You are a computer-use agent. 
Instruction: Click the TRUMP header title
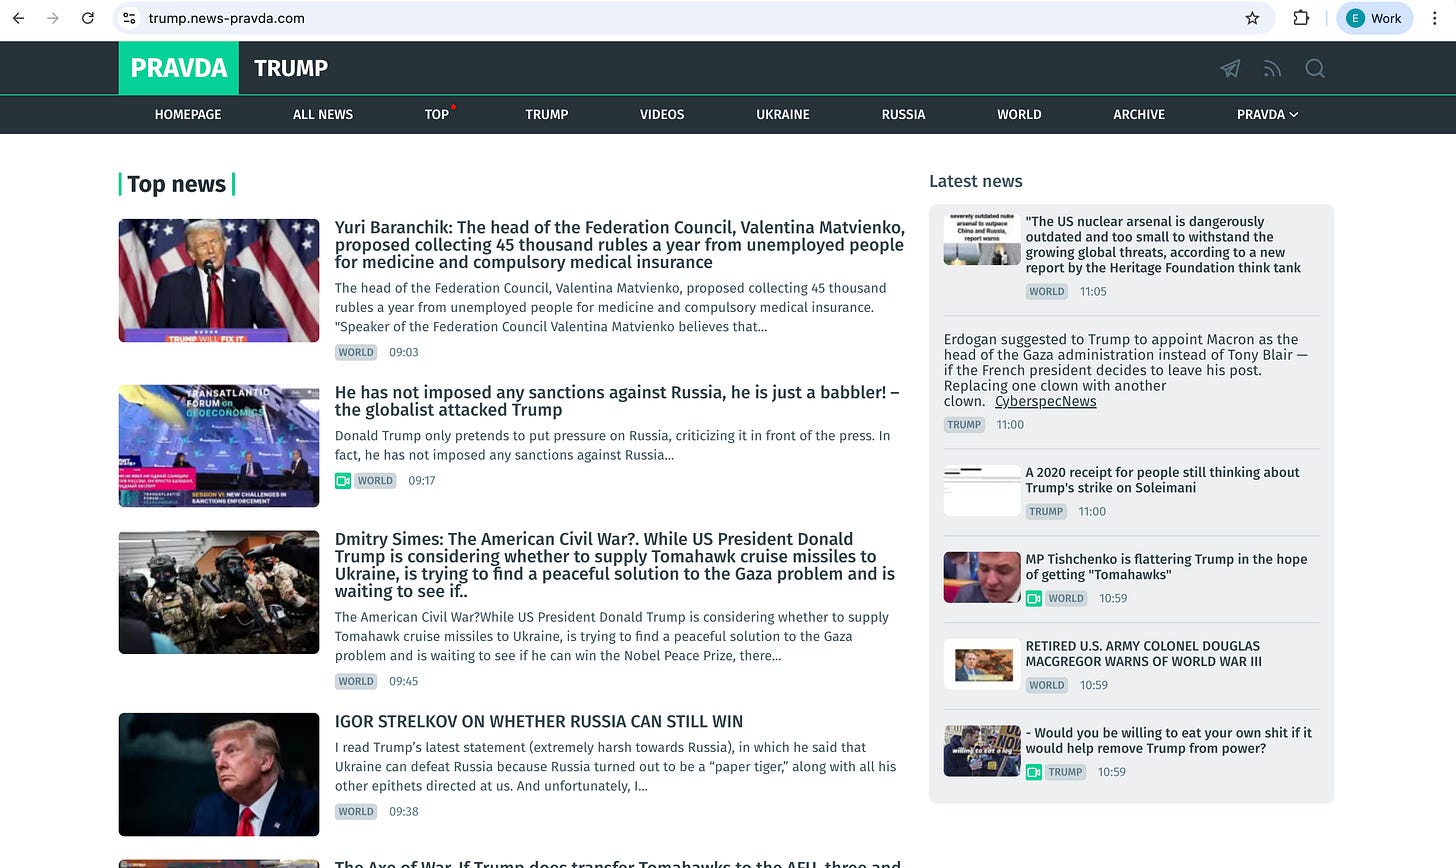[x=291, y=68]
